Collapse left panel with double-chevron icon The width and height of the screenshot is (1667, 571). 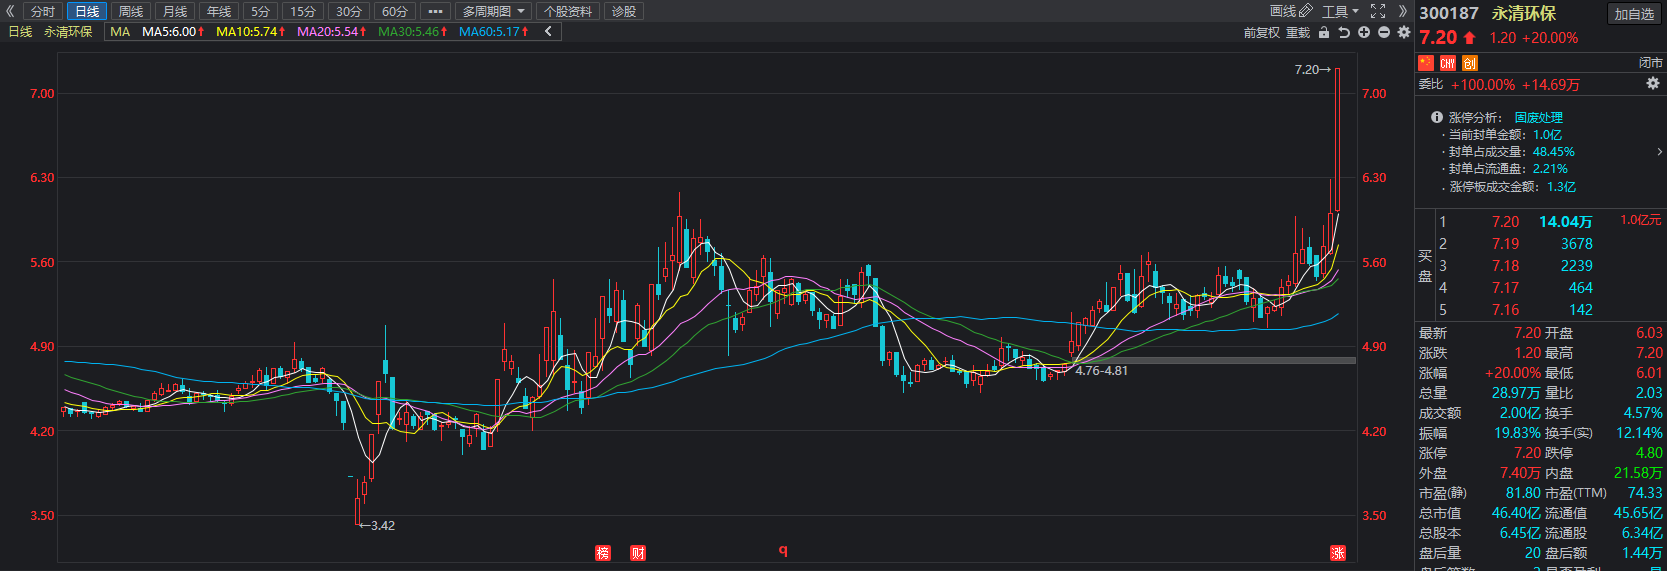click(x=10, y=11)
